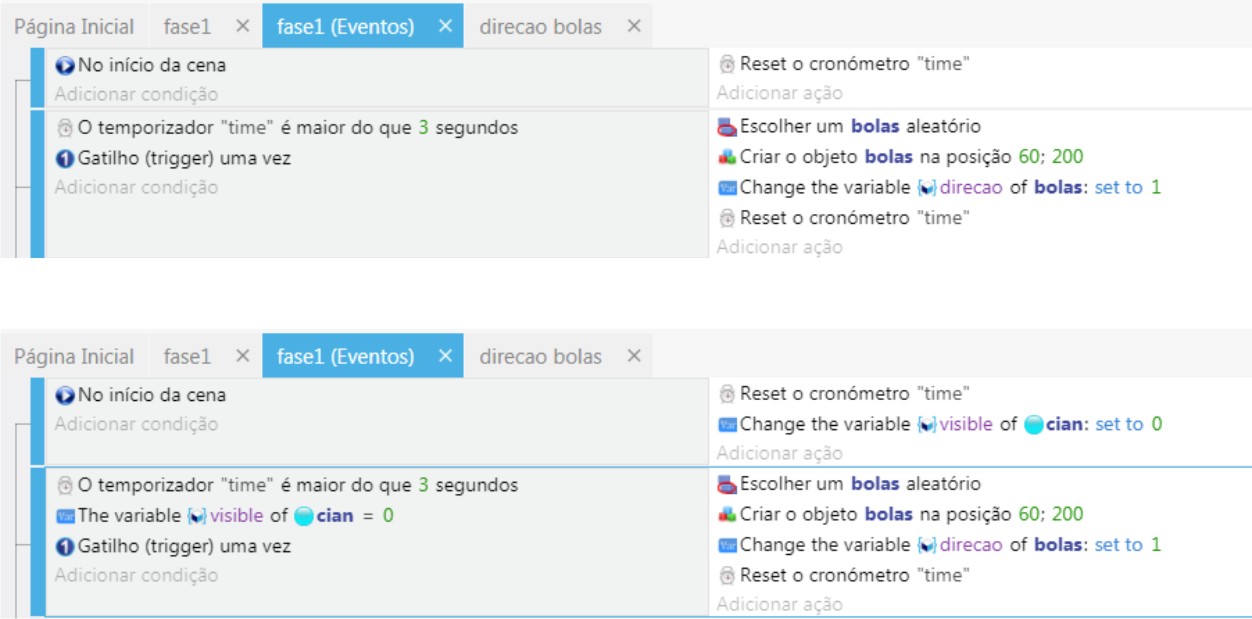Click the value 0 in the visible of cian action
This screenshot has height=619, width=1252.
point(1157,424)
